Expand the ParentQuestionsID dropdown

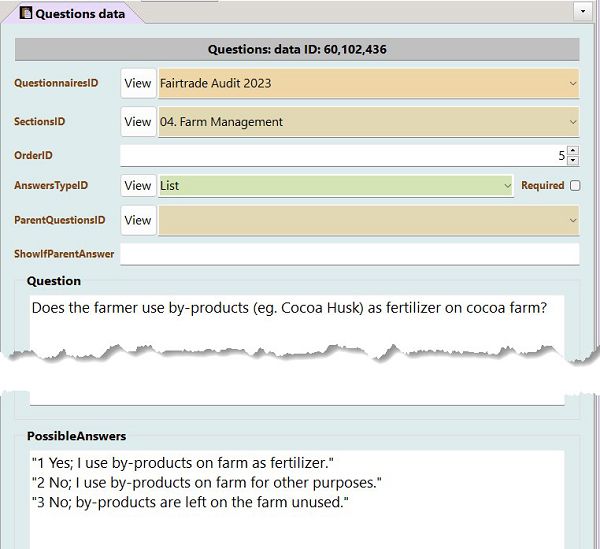(572, 220)
